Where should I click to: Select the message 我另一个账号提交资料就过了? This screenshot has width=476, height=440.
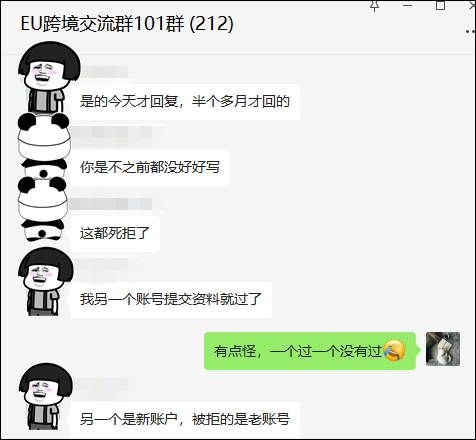pos(171,300)
